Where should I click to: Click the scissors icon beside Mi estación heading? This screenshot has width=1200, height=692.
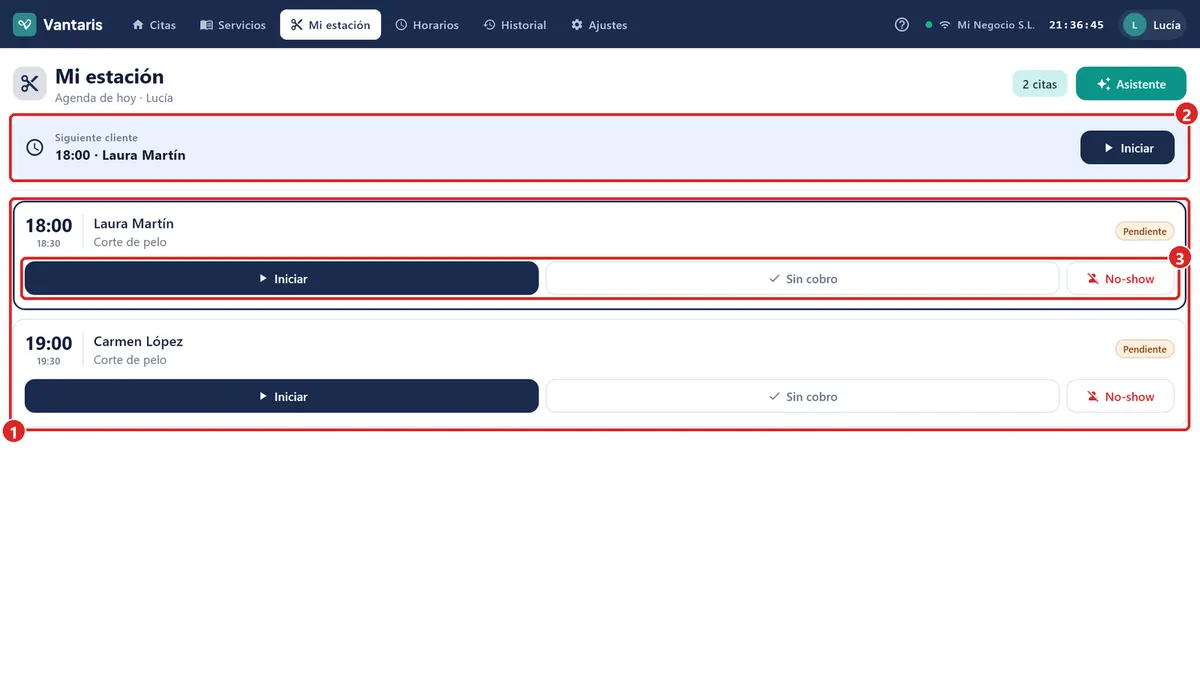tap(29, 84)
